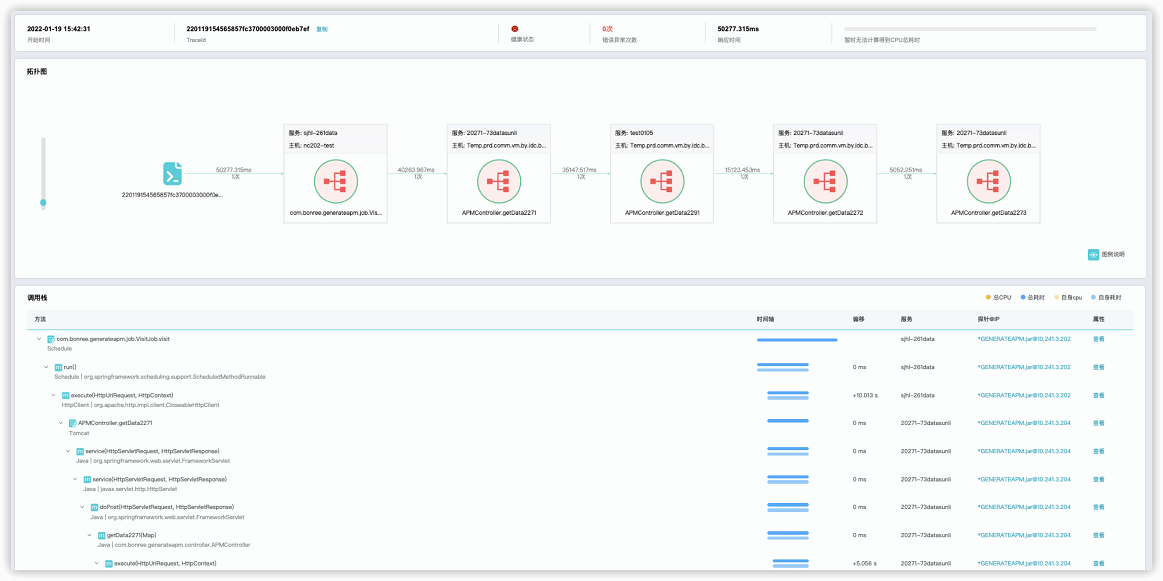Image resolution: width=1163 pixels, height=581 pixels.
Task: Click the APMController.getData2273 node icon
Action: click(988, 181)
